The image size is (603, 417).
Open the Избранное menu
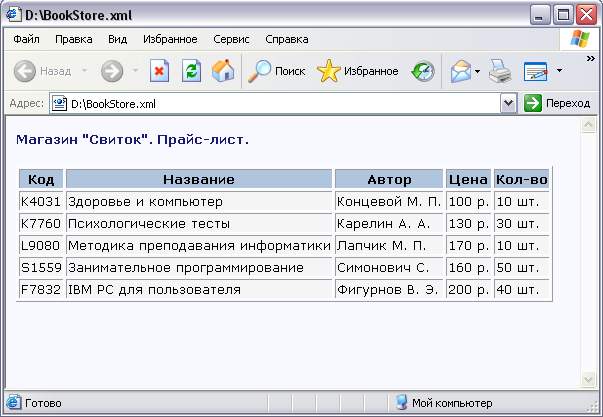170,39
